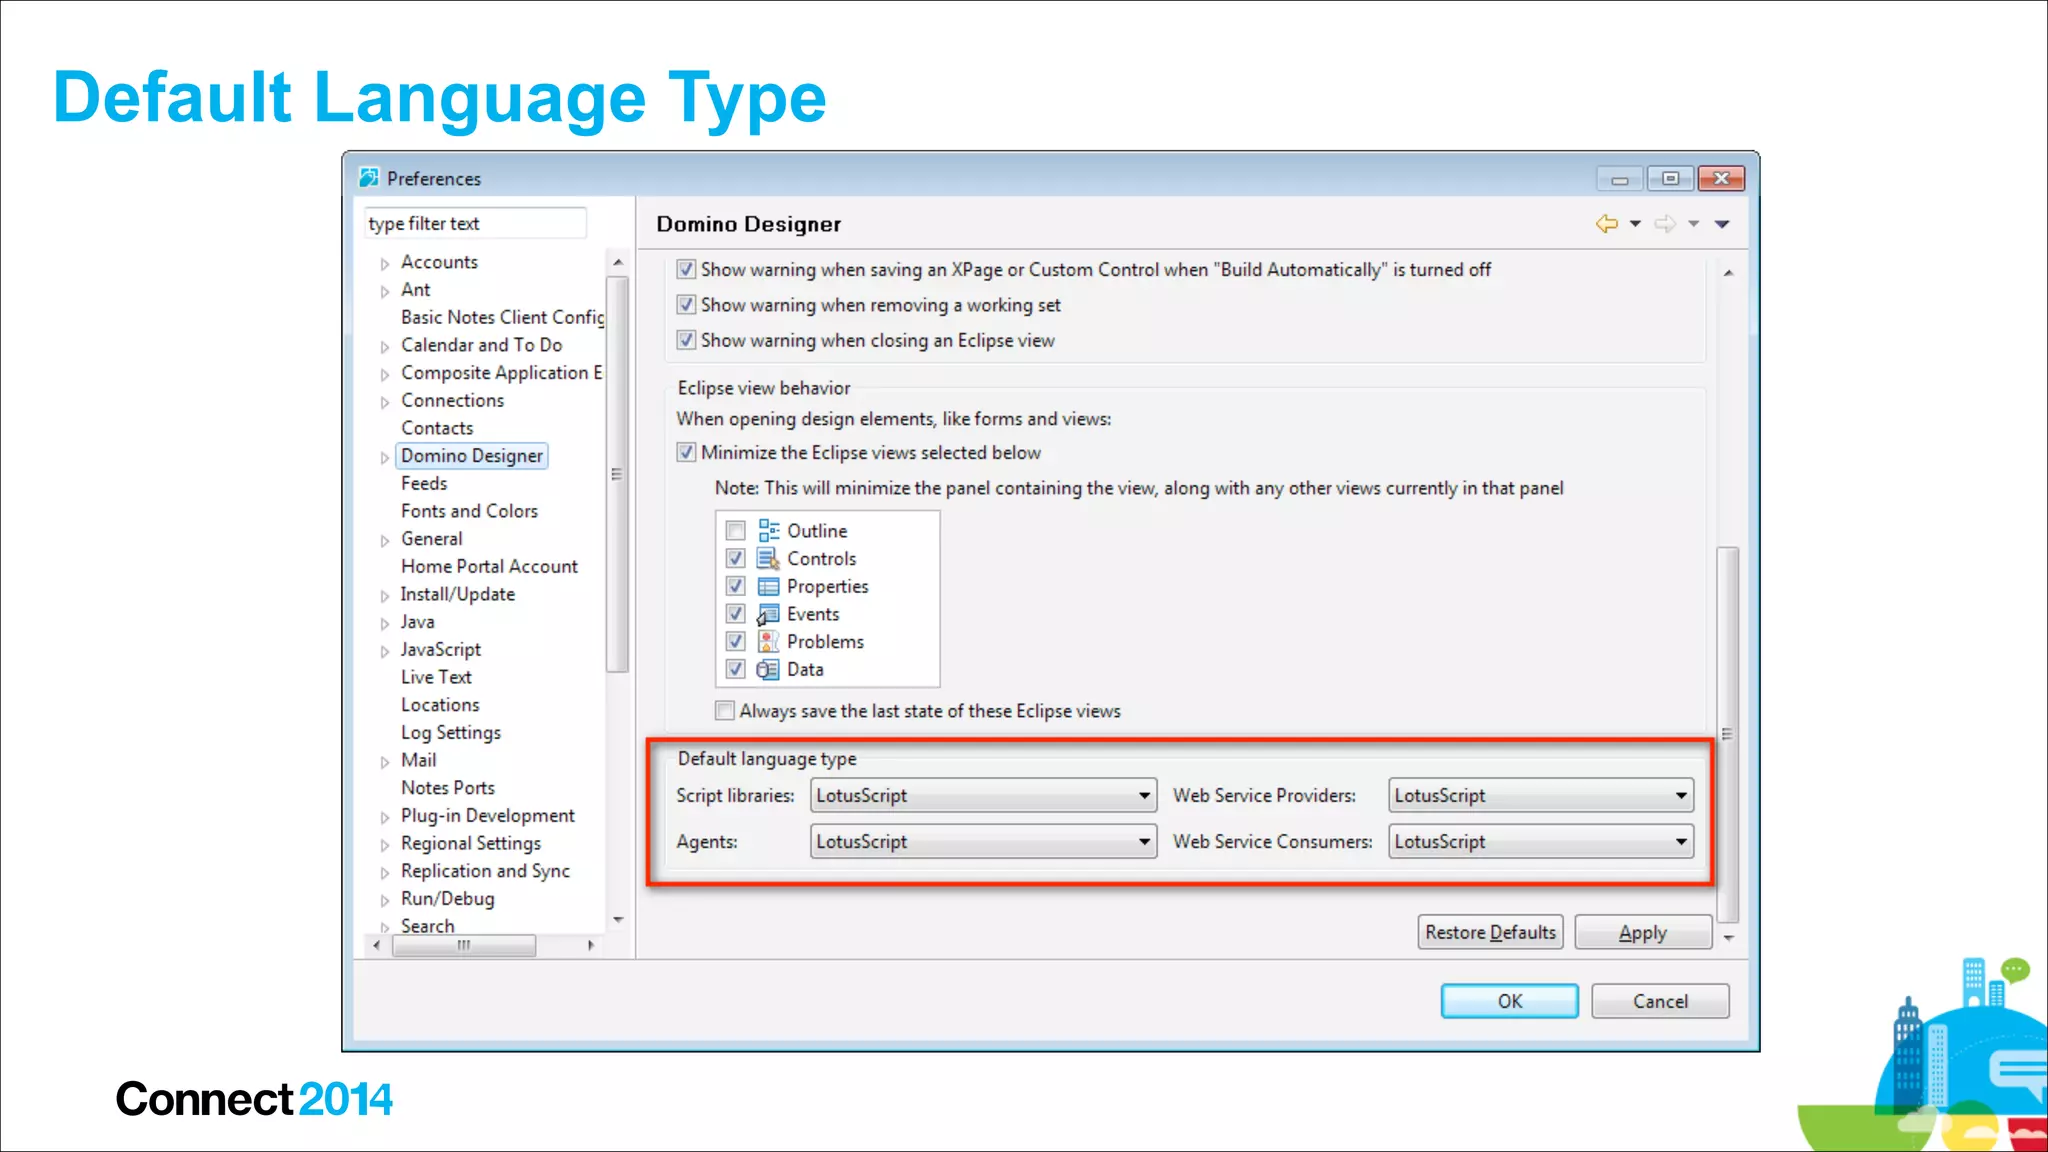Open the back history dropdown arrow

1635,224
